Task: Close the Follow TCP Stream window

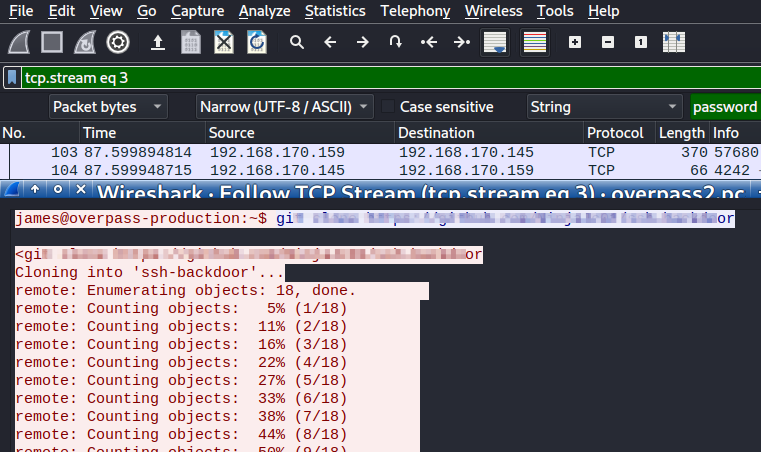Action: (81, 189)
